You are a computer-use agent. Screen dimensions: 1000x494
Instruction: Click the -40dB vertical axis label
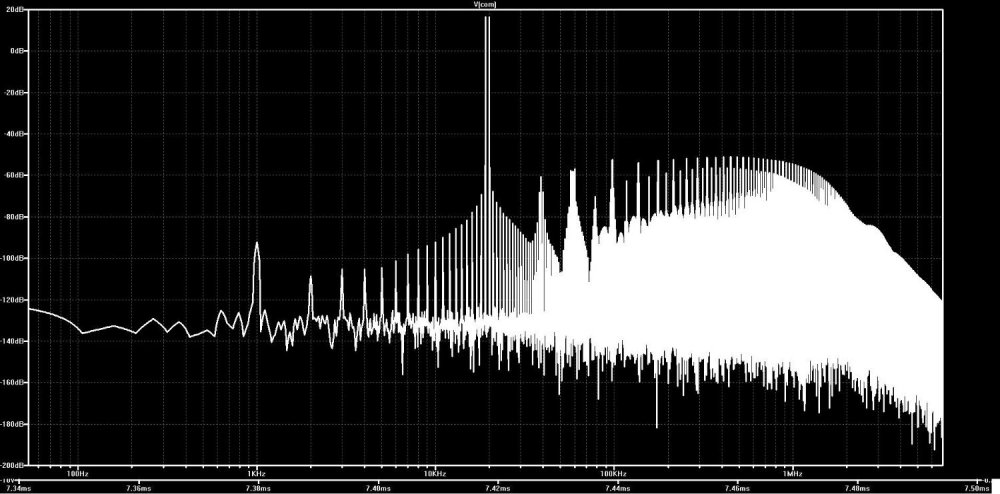[16, 134]
